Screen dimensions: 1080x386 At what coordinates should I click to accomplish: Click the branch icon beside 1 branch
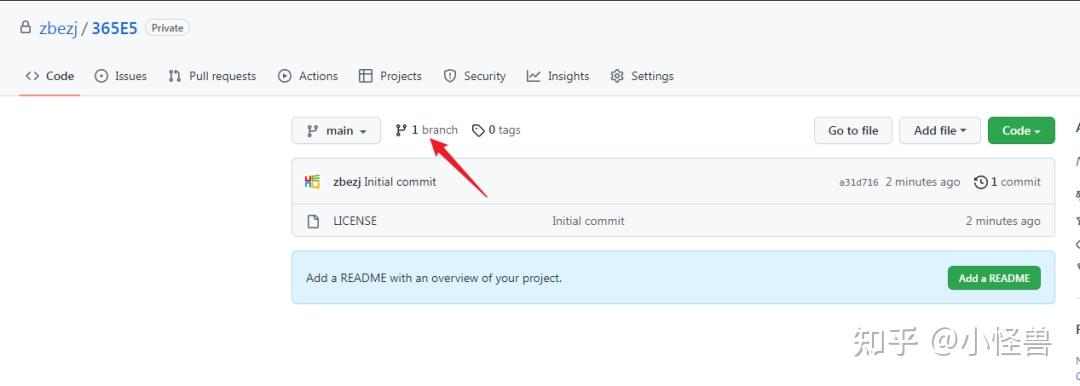point(401,130)
